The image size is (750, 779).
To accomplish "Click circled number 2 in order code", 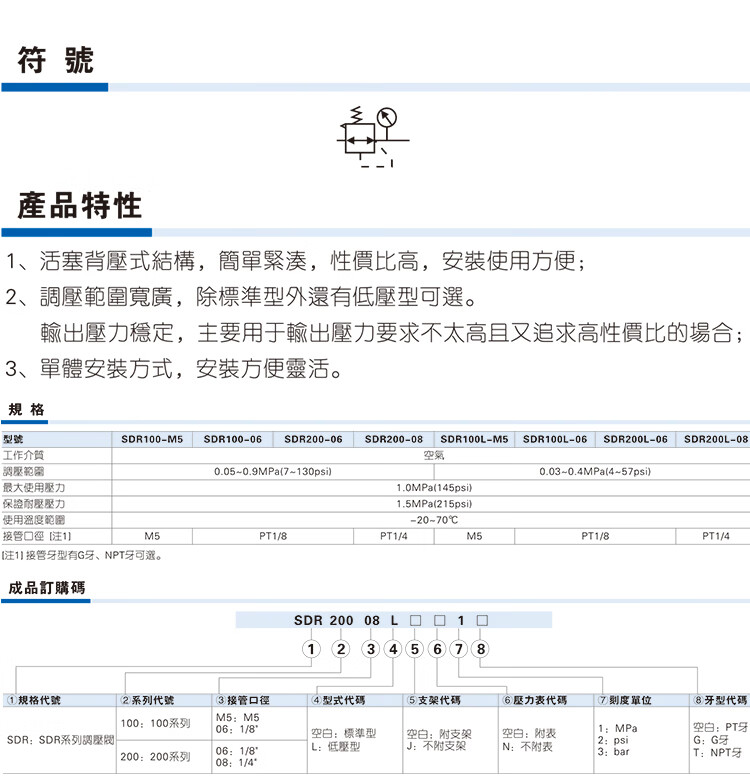I will [340, 650].
